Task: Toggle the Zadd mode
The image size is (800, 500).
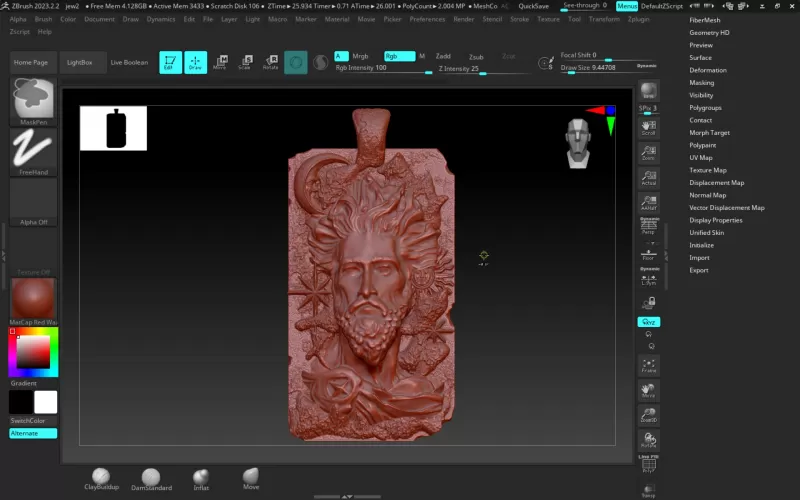Action: click(x=443, y=56)
